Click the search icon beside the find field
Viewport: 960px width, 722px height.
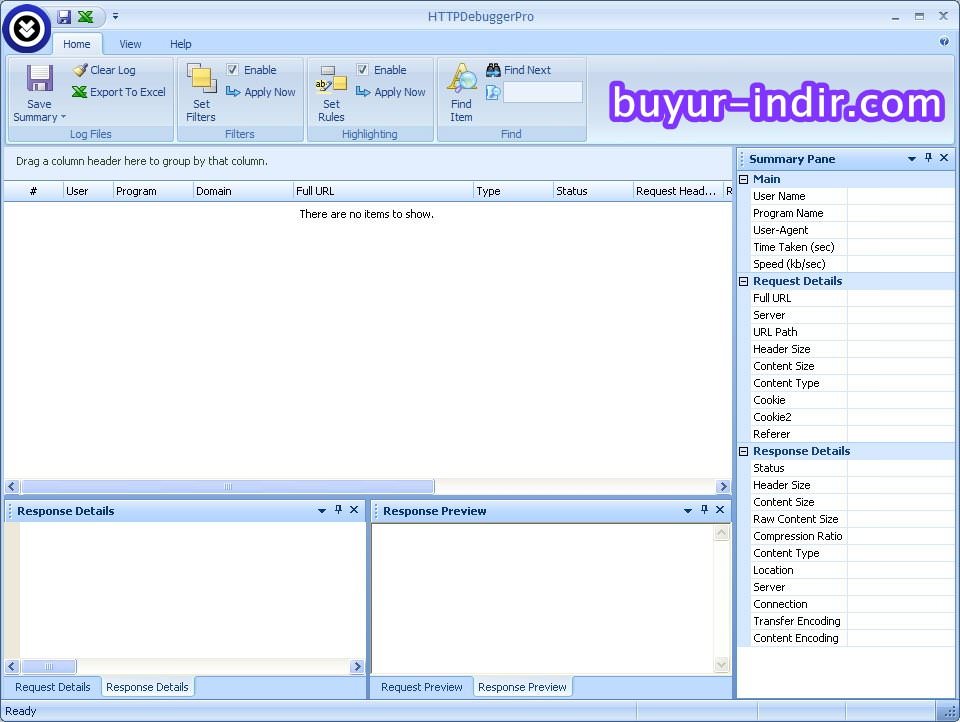(493, 92)
